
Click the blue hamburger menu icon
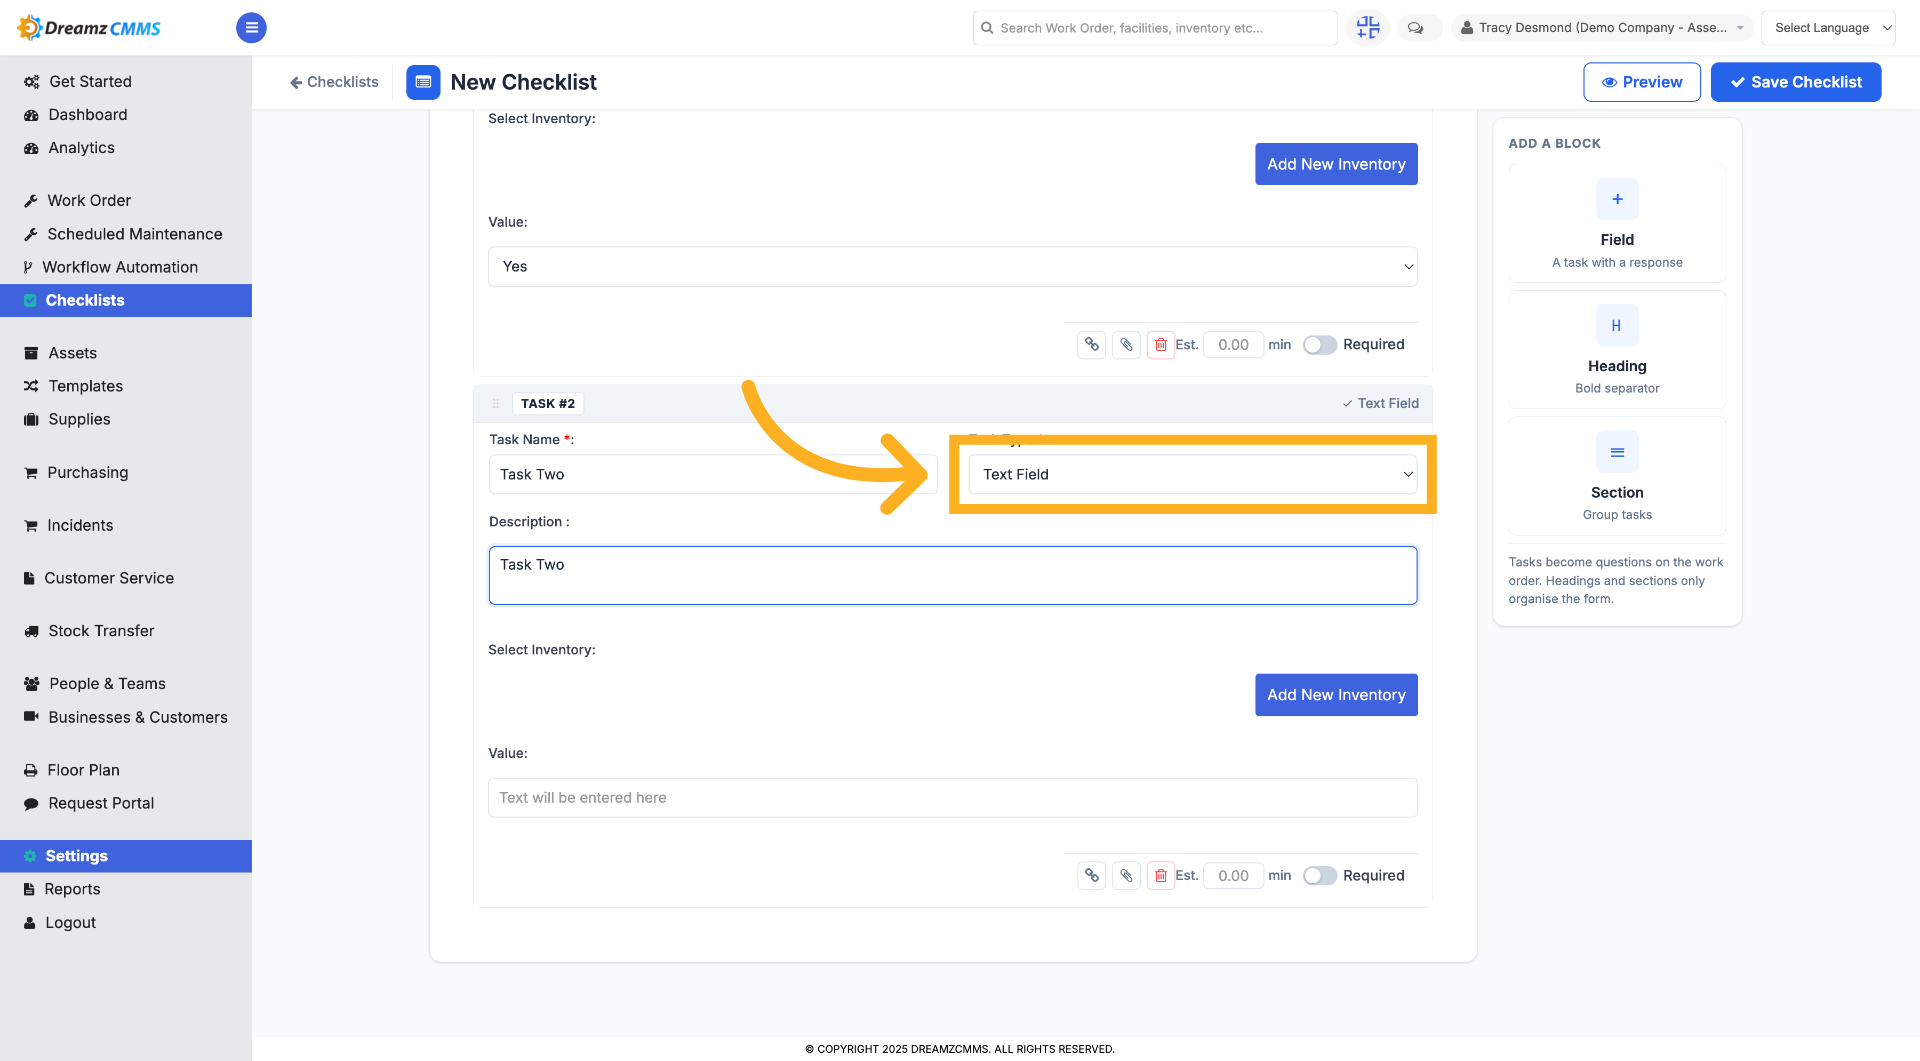point(251,28)
